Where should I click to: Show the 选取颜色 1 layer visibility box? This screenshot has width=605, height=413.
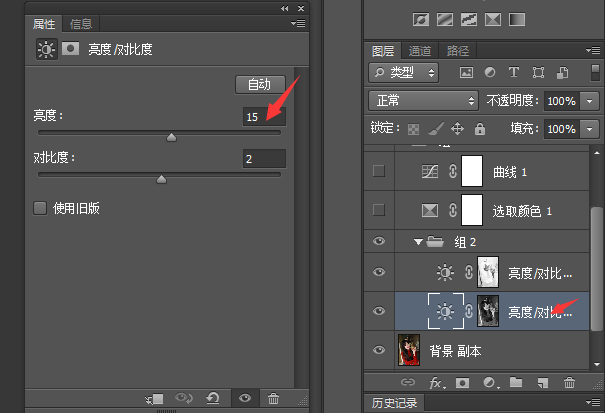[379, 210]
